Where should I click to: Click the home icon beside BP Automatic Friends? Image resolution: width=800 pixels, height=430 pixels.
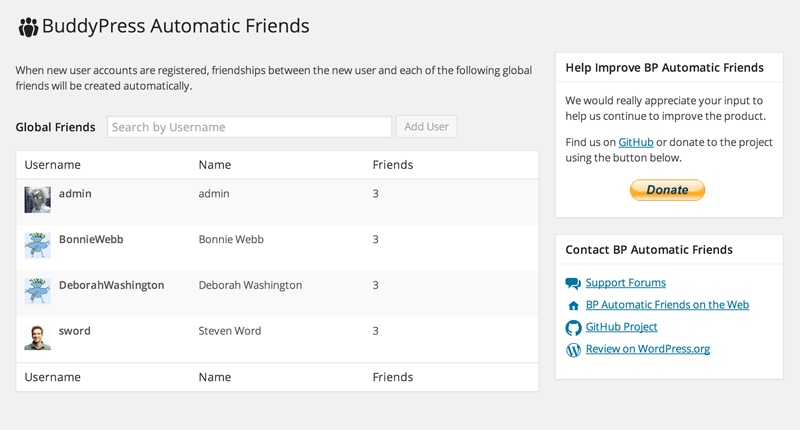coord(573,306)
